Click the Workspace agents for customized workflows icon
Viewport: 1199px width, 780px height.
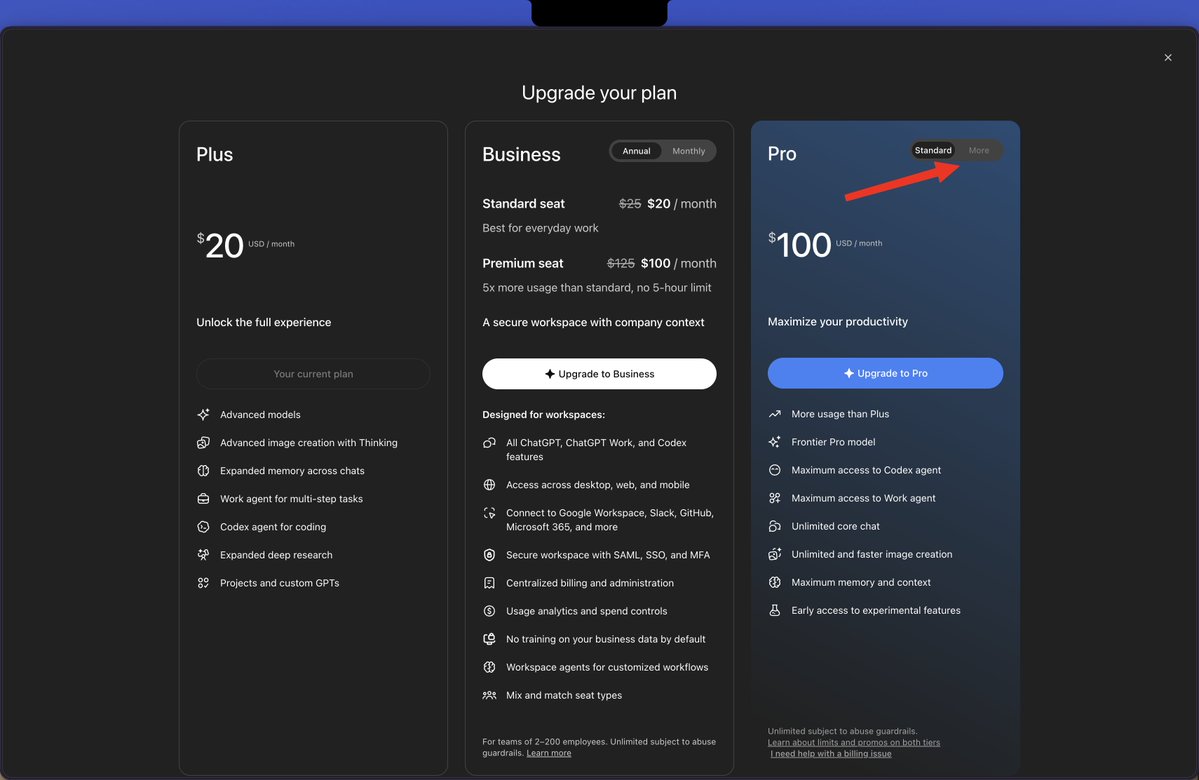pos(489,667)
